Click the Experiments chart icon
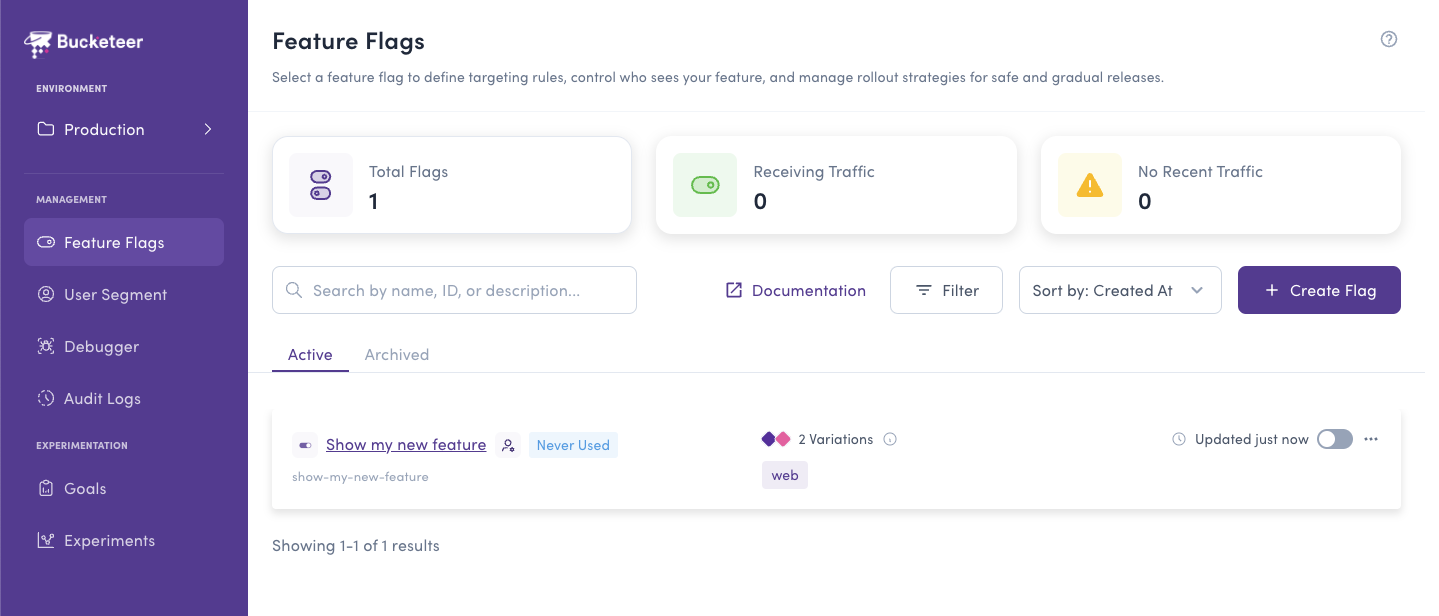 click(45, 540)
